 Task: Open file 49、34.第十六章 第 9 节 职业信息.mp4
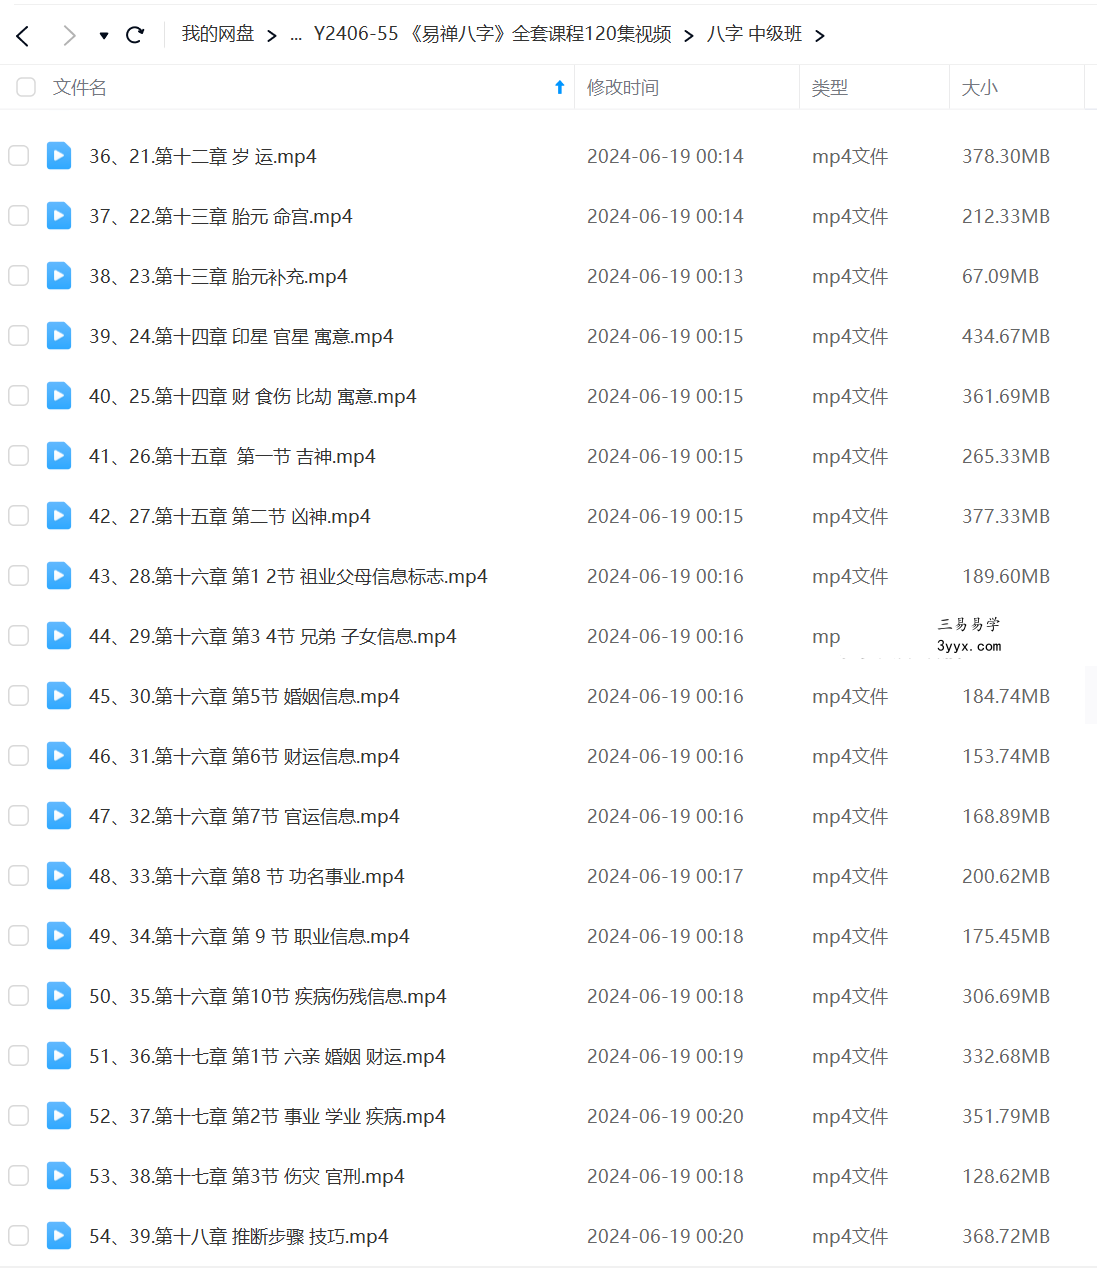tap(249, 936)
